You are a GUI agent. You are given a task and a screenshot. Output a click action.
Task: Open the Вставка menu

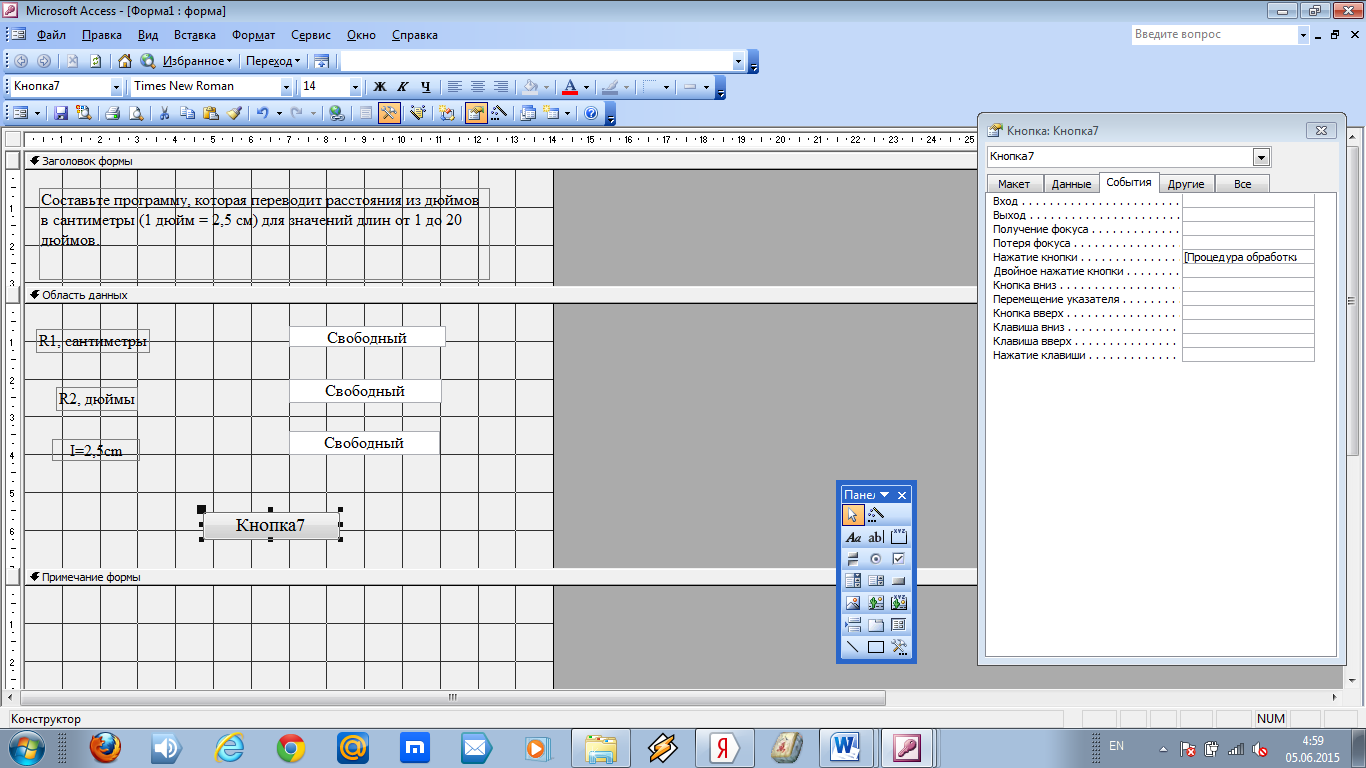pos(194,35)
